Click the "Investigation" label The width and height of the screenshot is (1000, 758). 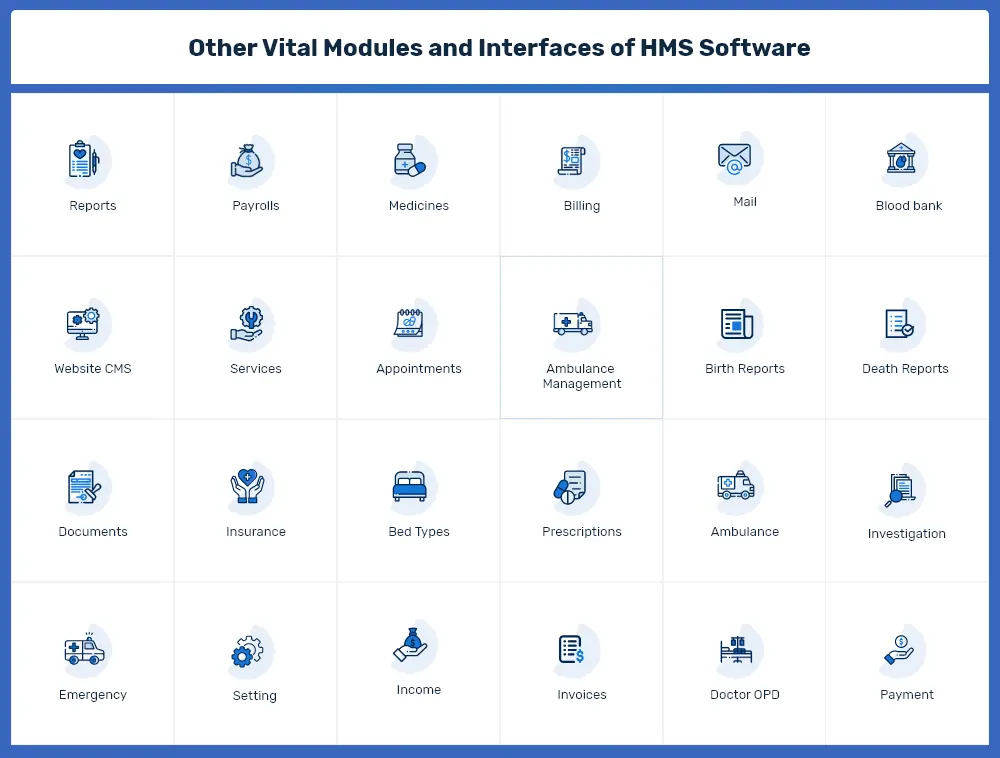(907, 534)
